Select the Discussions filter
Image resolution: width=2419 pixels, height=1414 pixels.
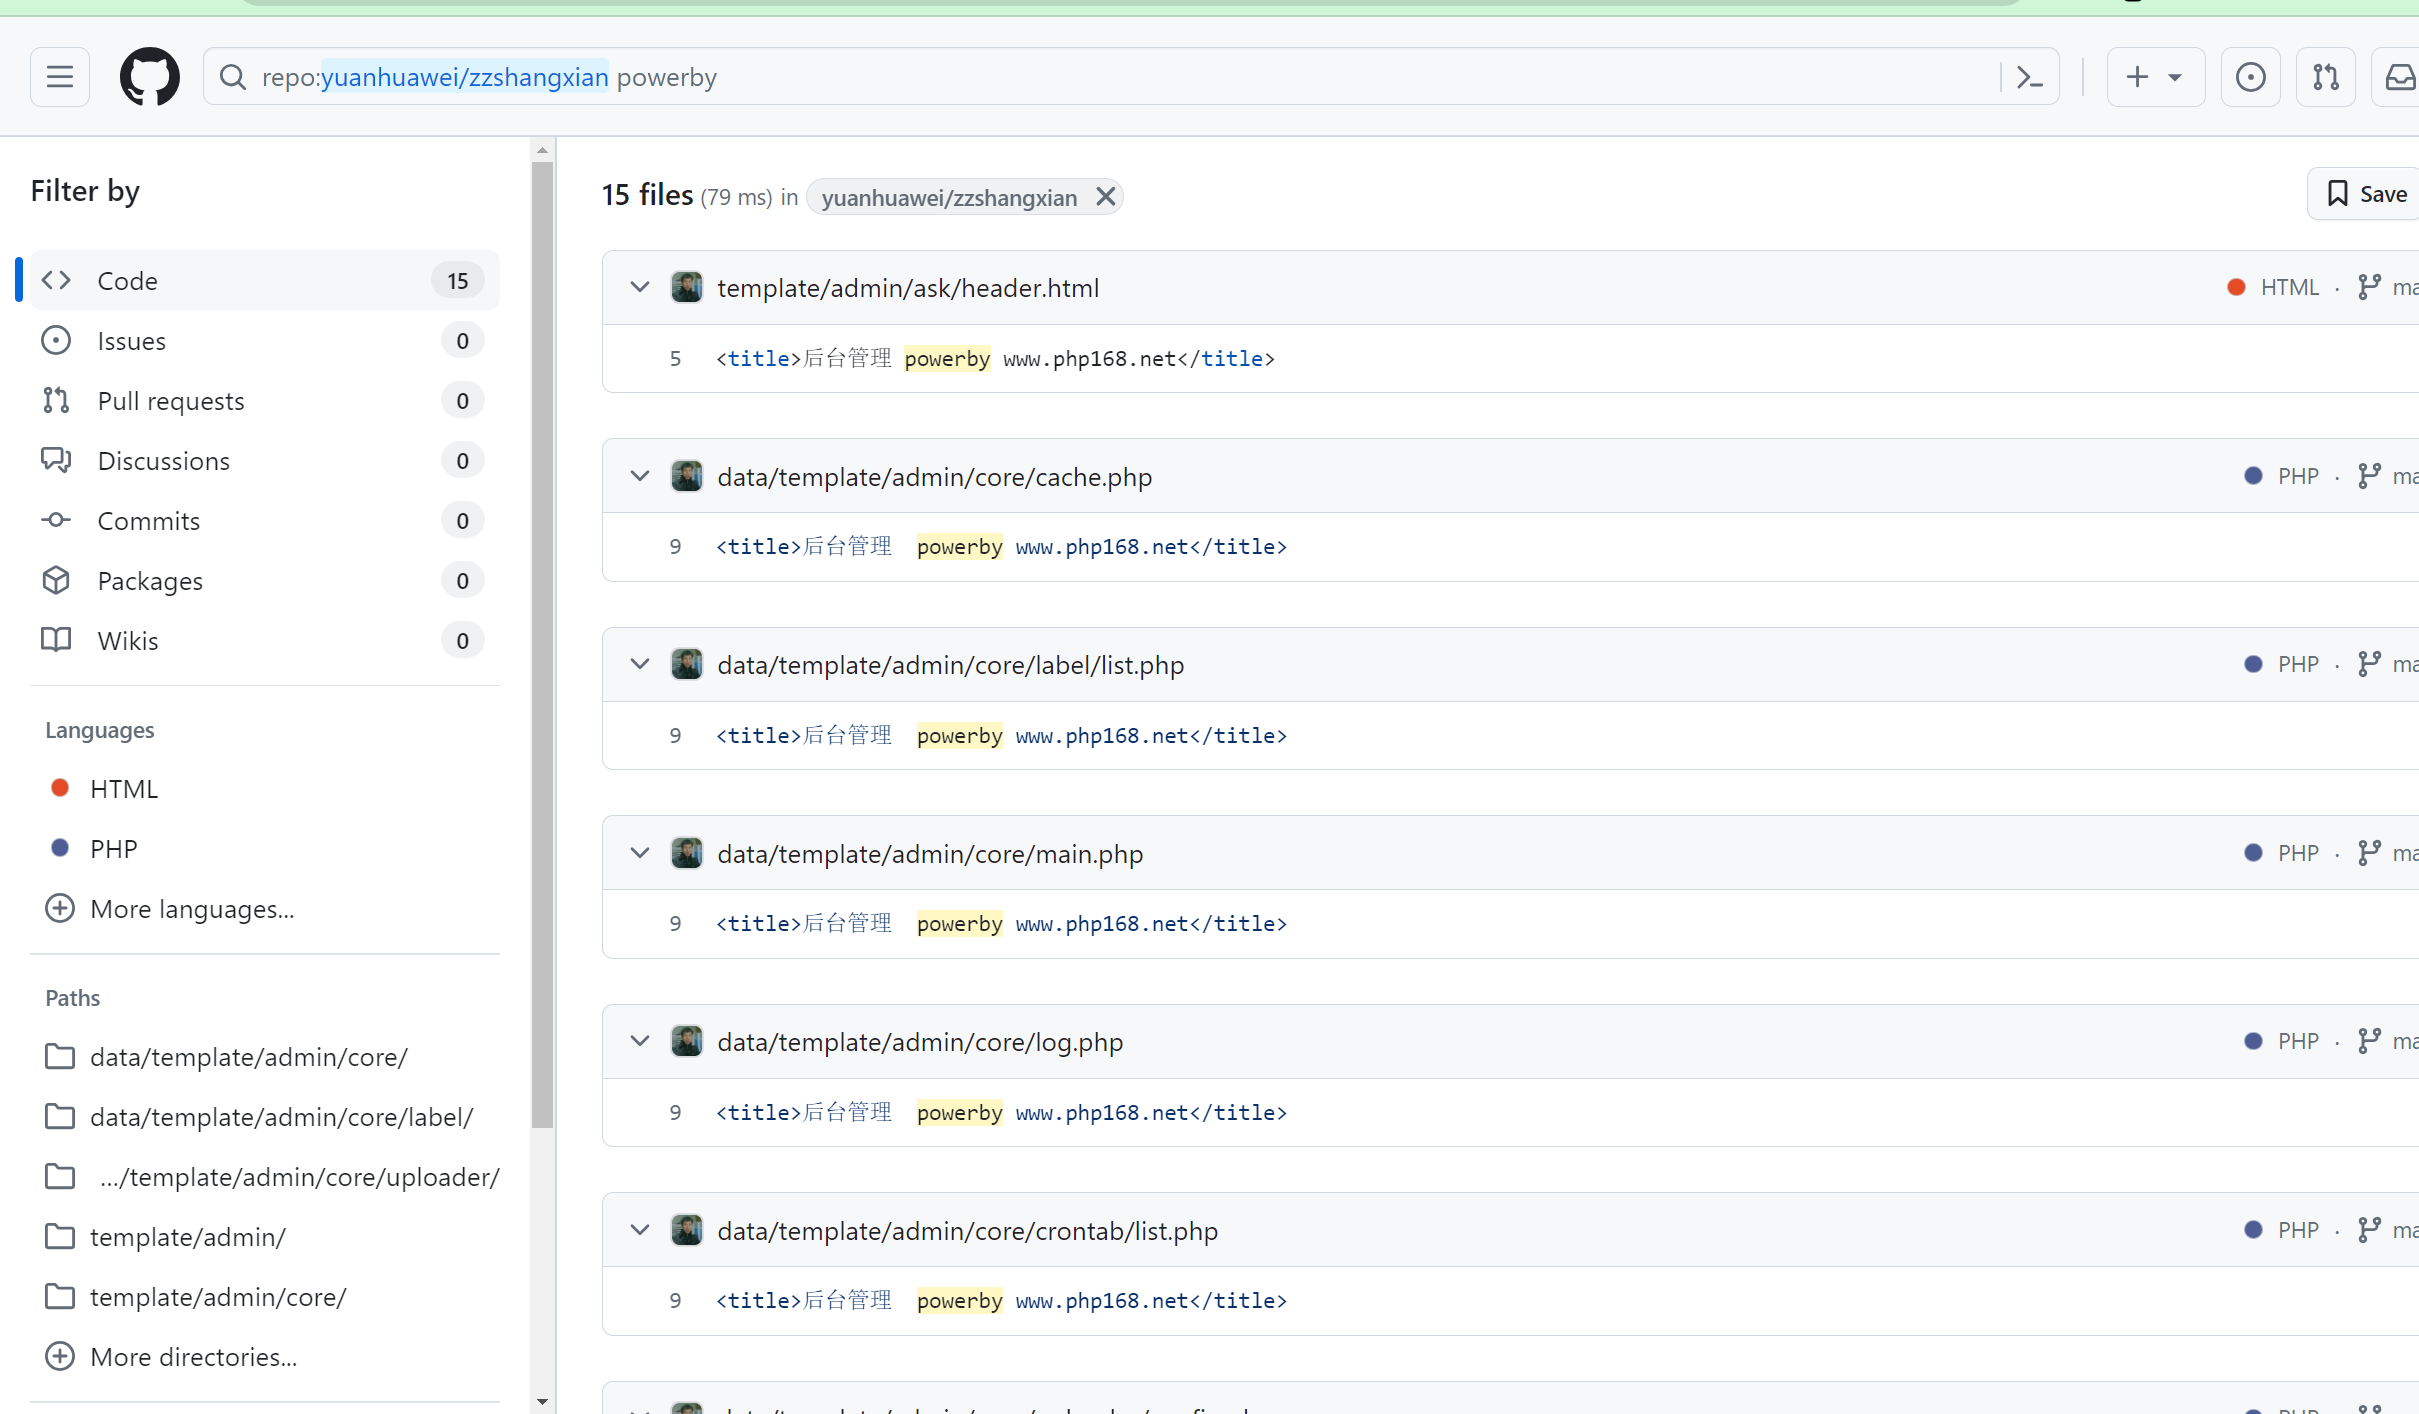tap(264, 461)
